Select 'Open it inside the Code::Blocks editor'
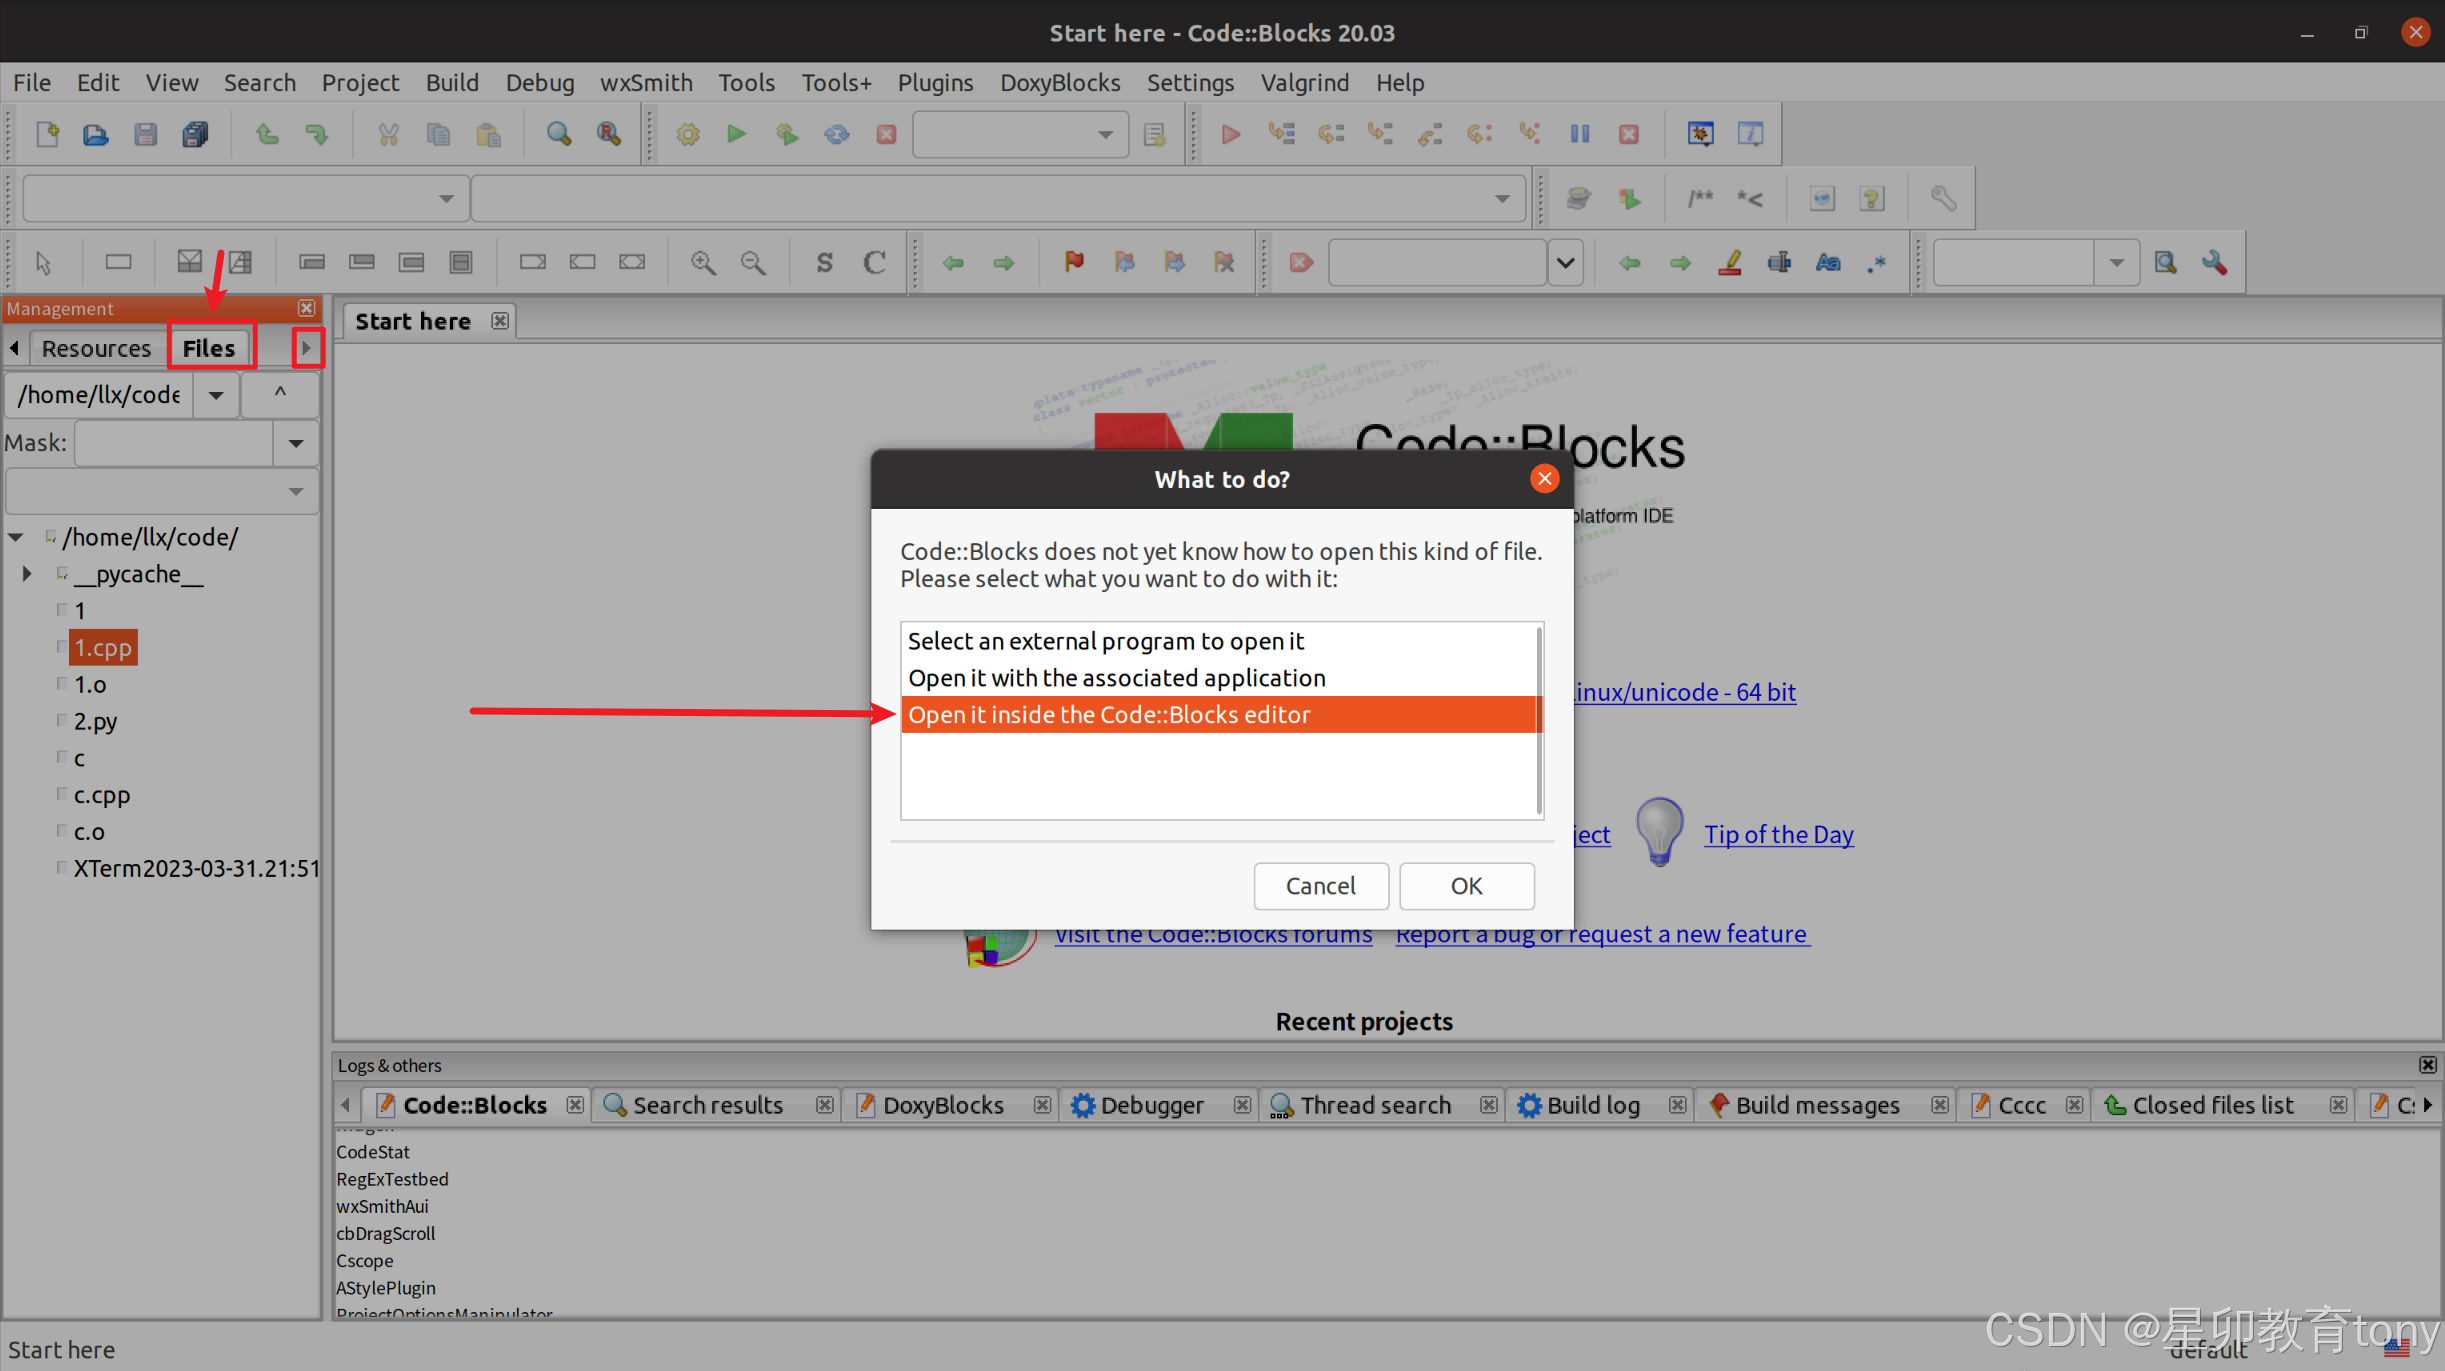This screenshot has height=1371, width=2445. pos(1219,715)
